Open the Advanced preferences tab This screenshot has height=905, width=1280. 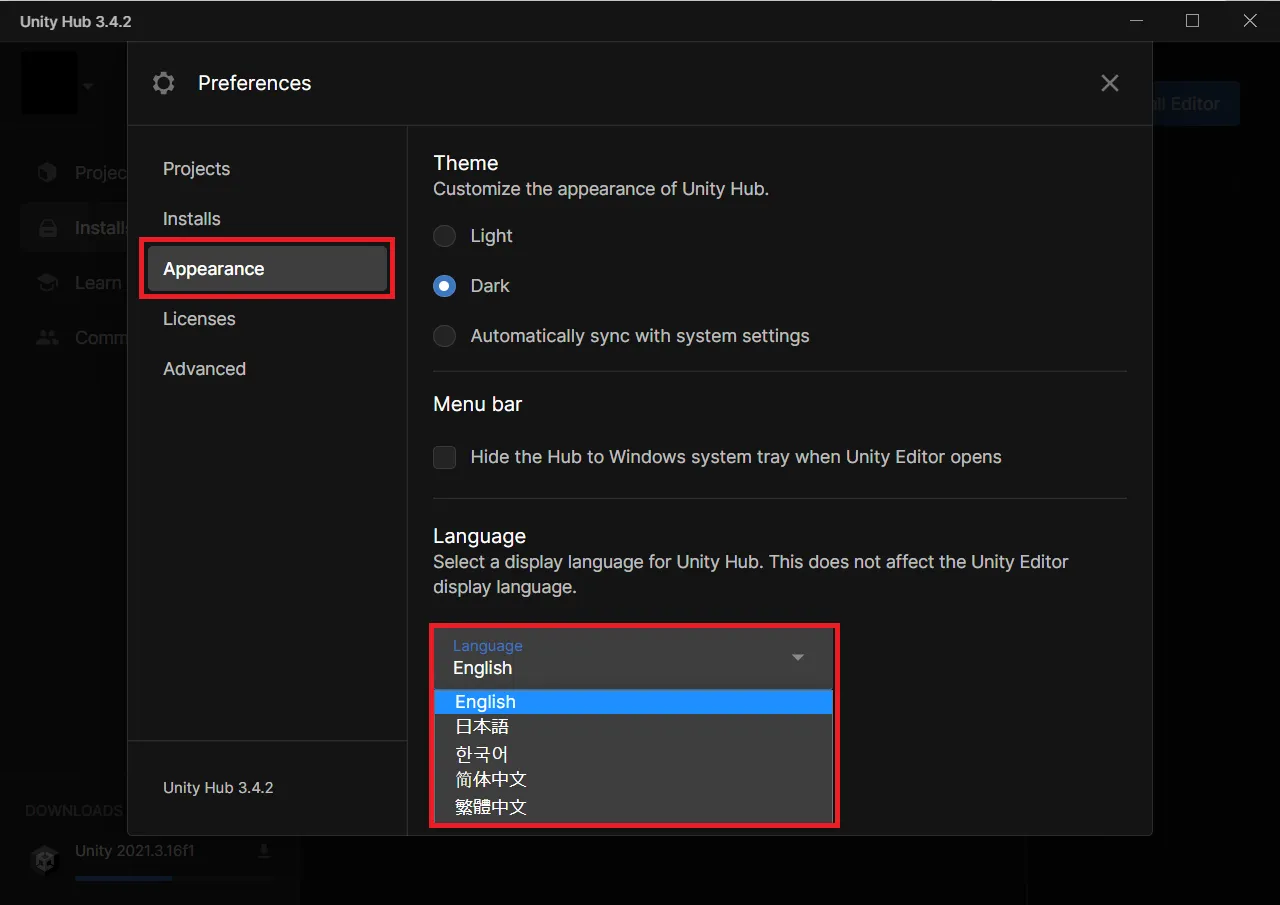coord(204,369)
